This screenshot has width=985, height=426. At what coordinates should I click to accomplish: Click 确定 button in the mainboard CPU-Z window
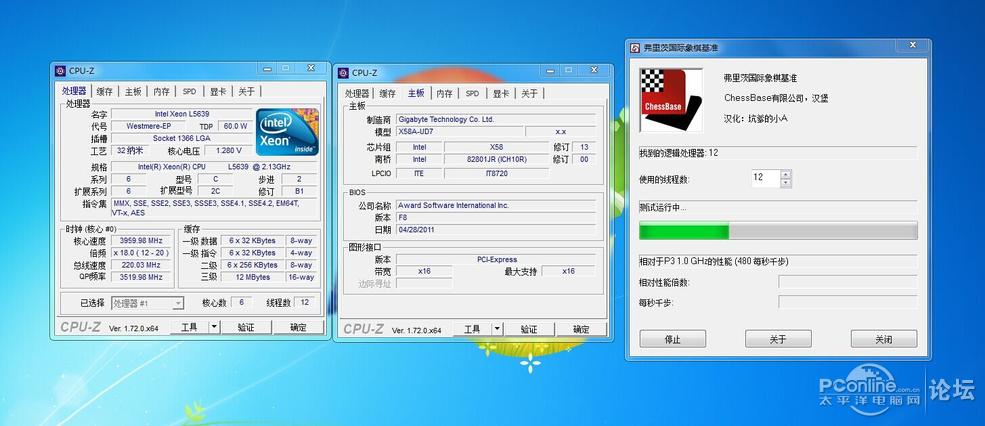tap(582, 329)
